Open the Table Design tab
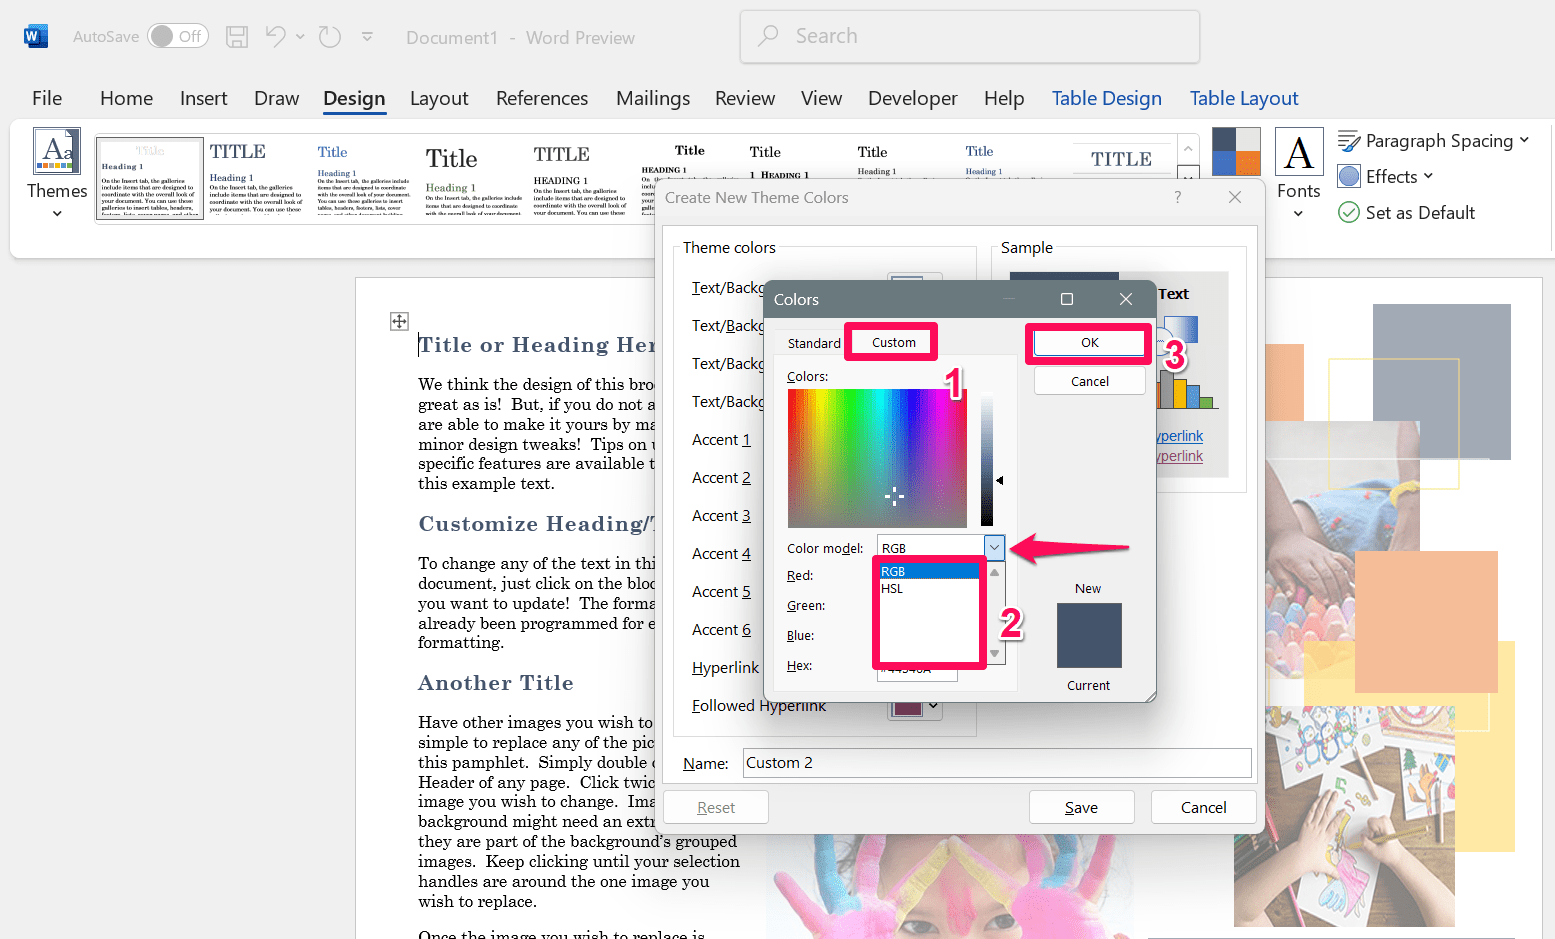 1106,98
